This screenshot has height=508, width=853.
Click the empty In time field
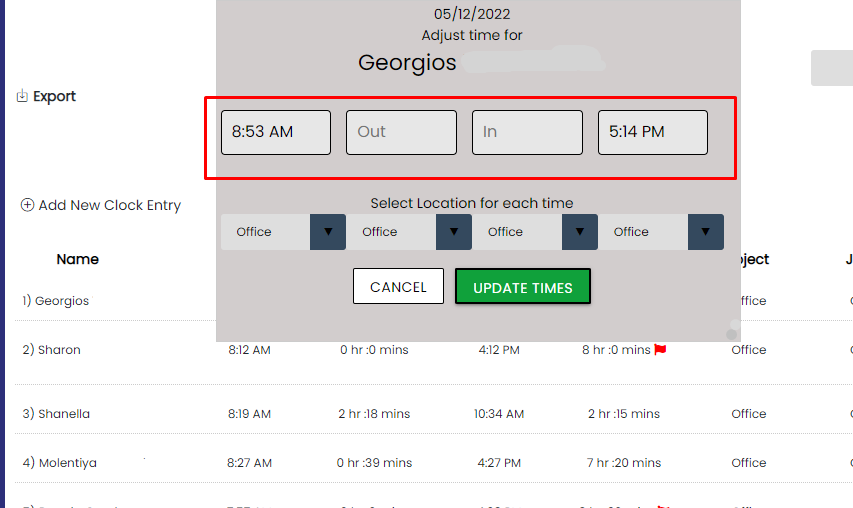pyautogui.click(x=527, y=132)
